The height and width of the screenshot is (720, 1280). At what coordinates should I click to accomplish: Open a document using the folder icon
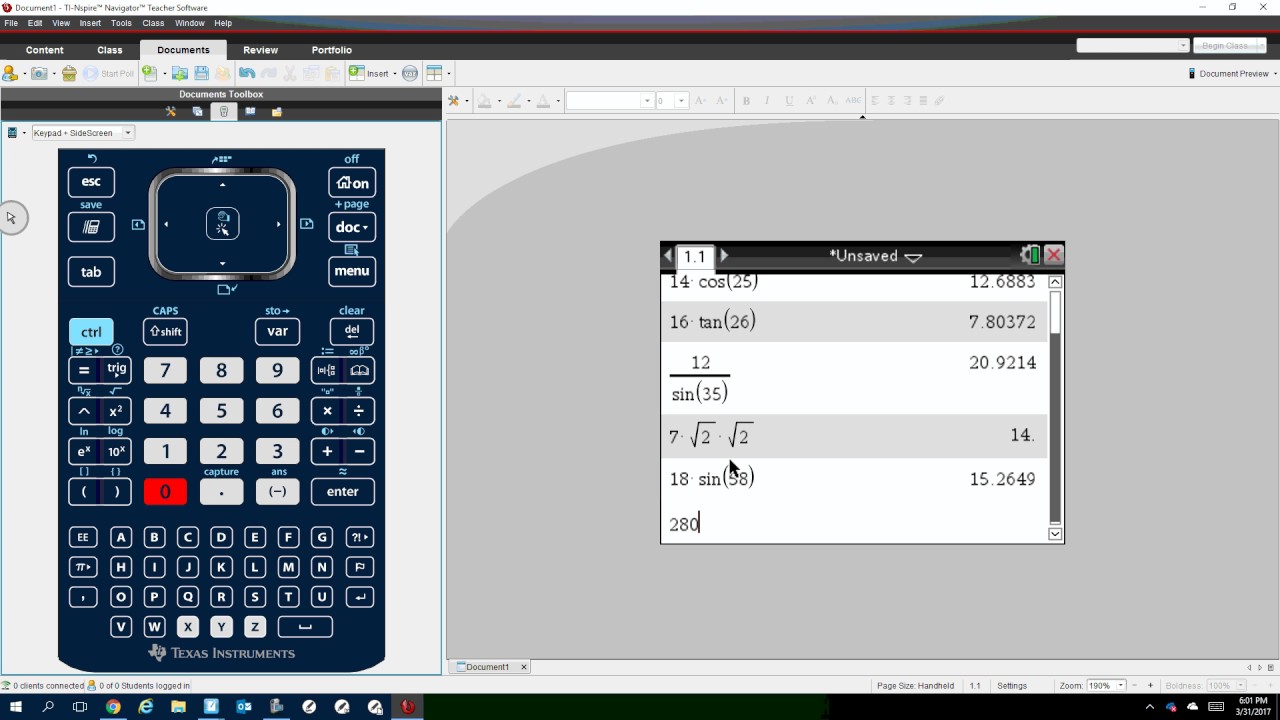(180, 73)
